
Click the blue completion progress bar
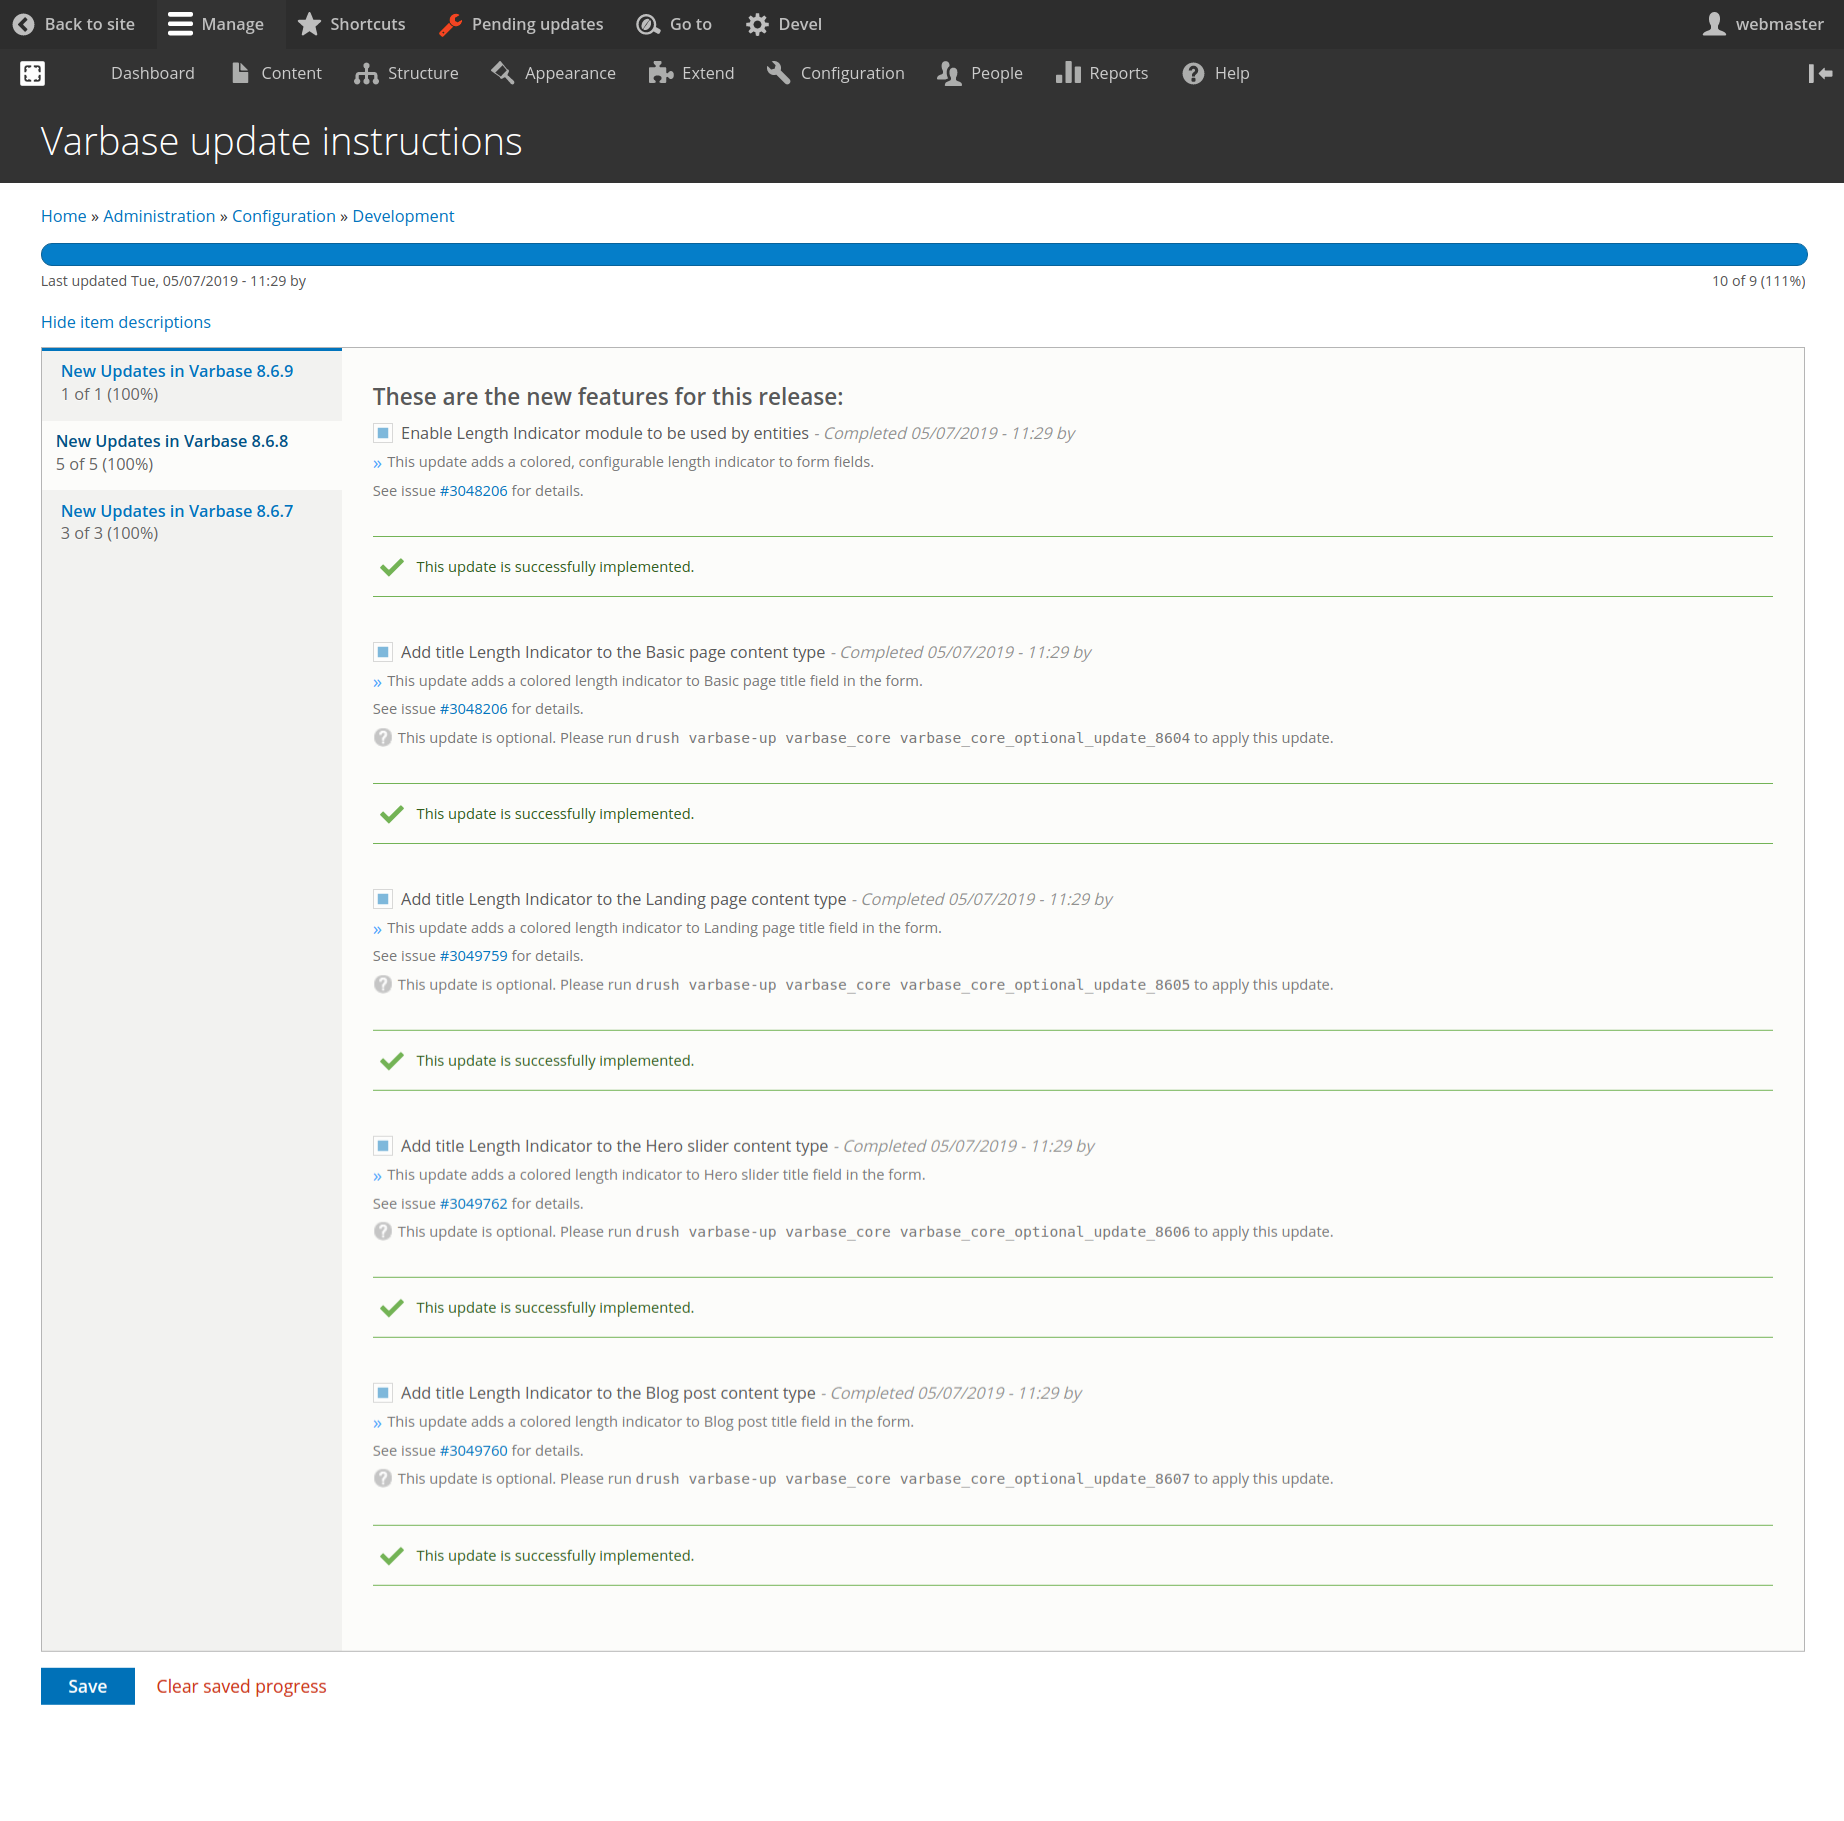pos(922,254)
